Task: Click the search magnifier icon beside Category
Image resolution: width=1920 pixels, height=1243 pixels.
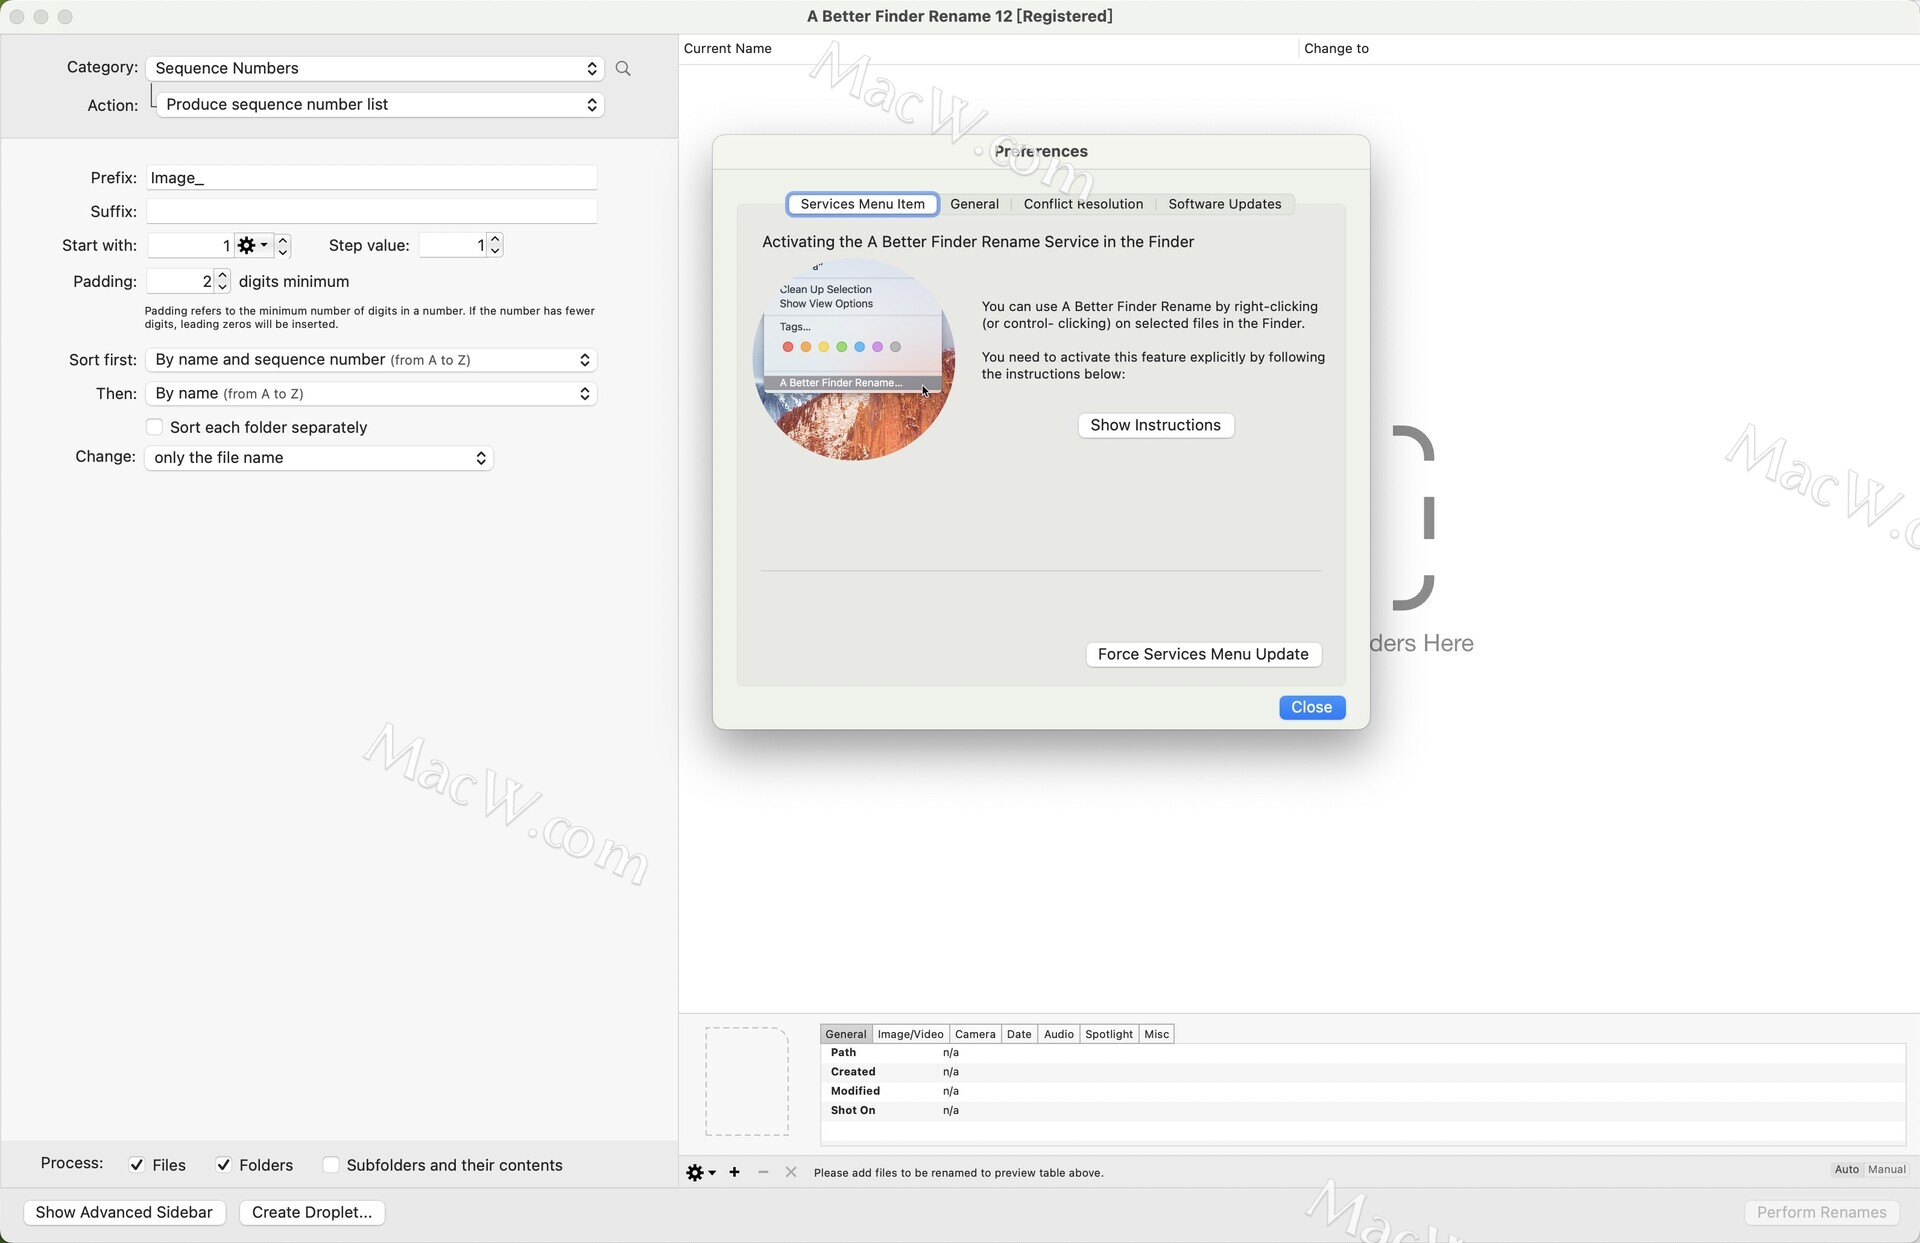Action: pos(623,68)
